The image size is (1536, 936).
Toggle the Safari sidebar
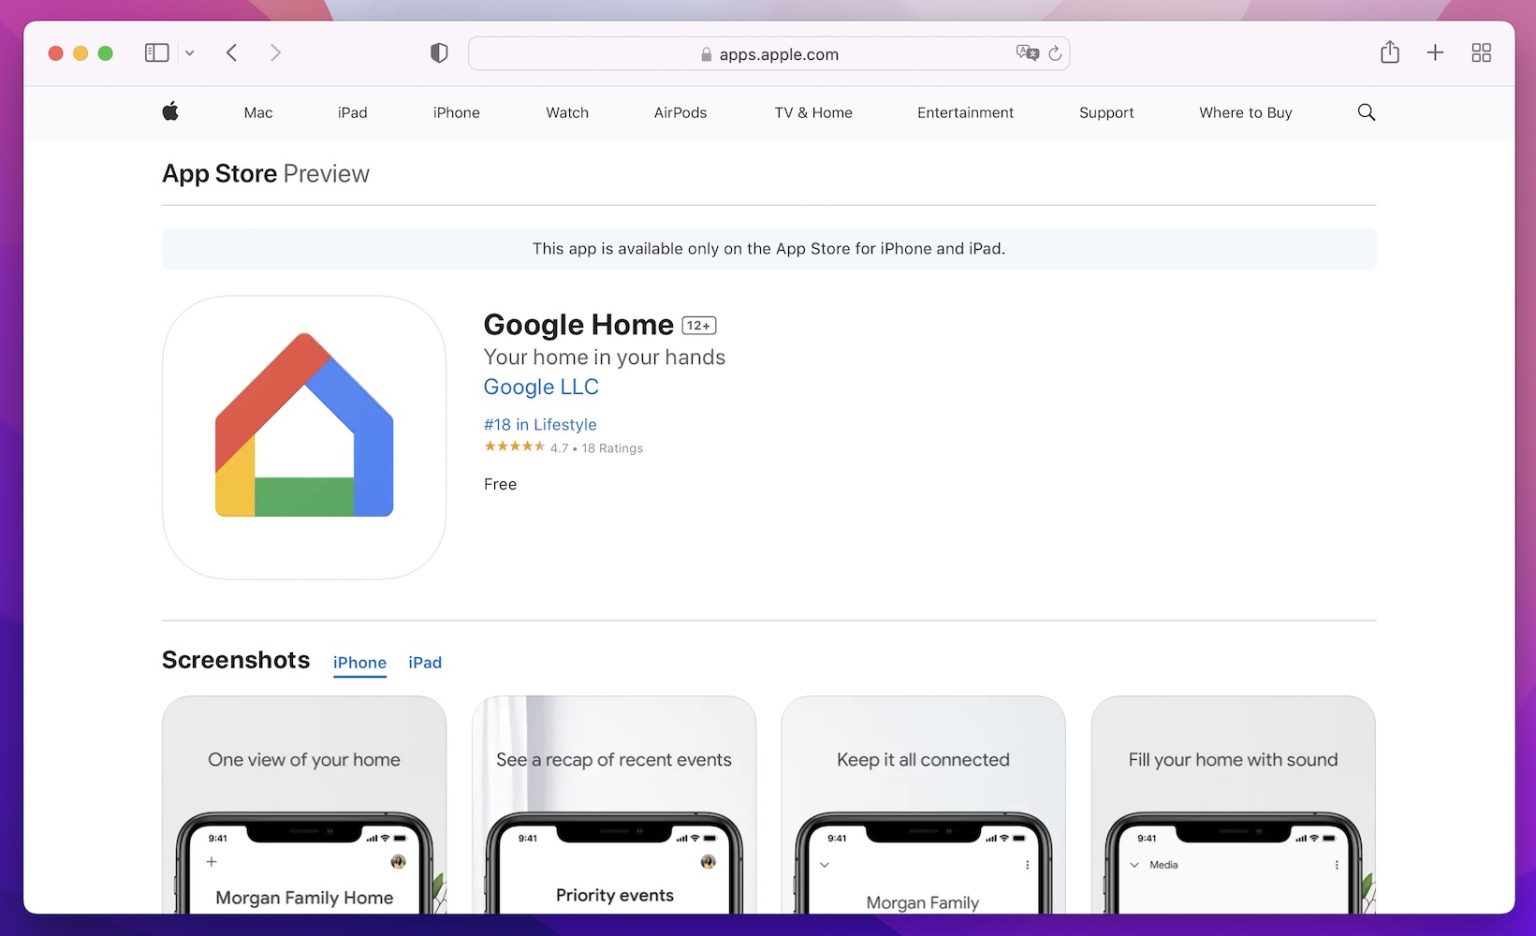click(157, 52)
